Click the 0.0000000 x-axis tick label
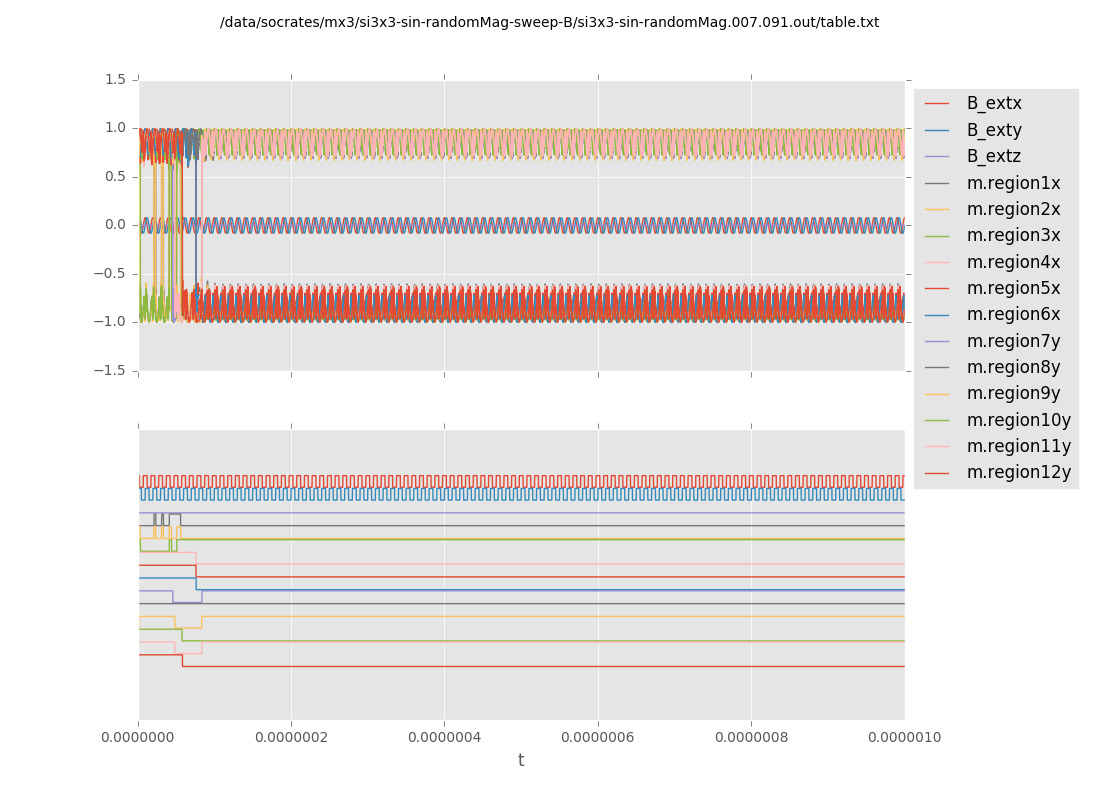Image resolution: width=1100 pixels, height=800 pixels. [139, 738]
